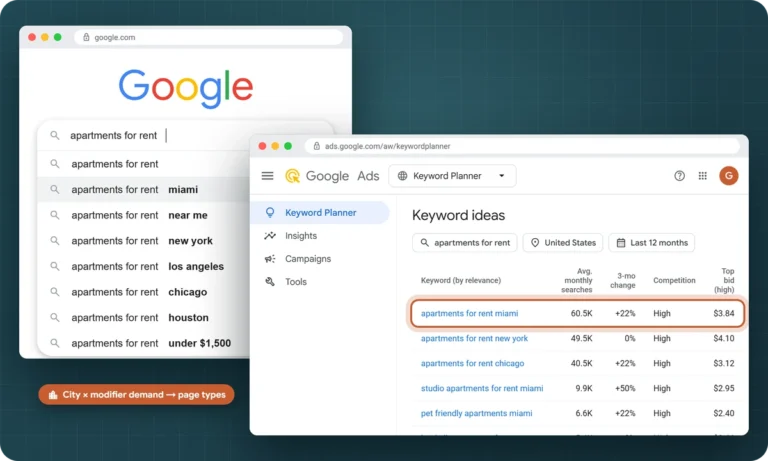Click the +50% three-month change value
This screenshot has height=461, width=768.
click(x=625, y=388)
